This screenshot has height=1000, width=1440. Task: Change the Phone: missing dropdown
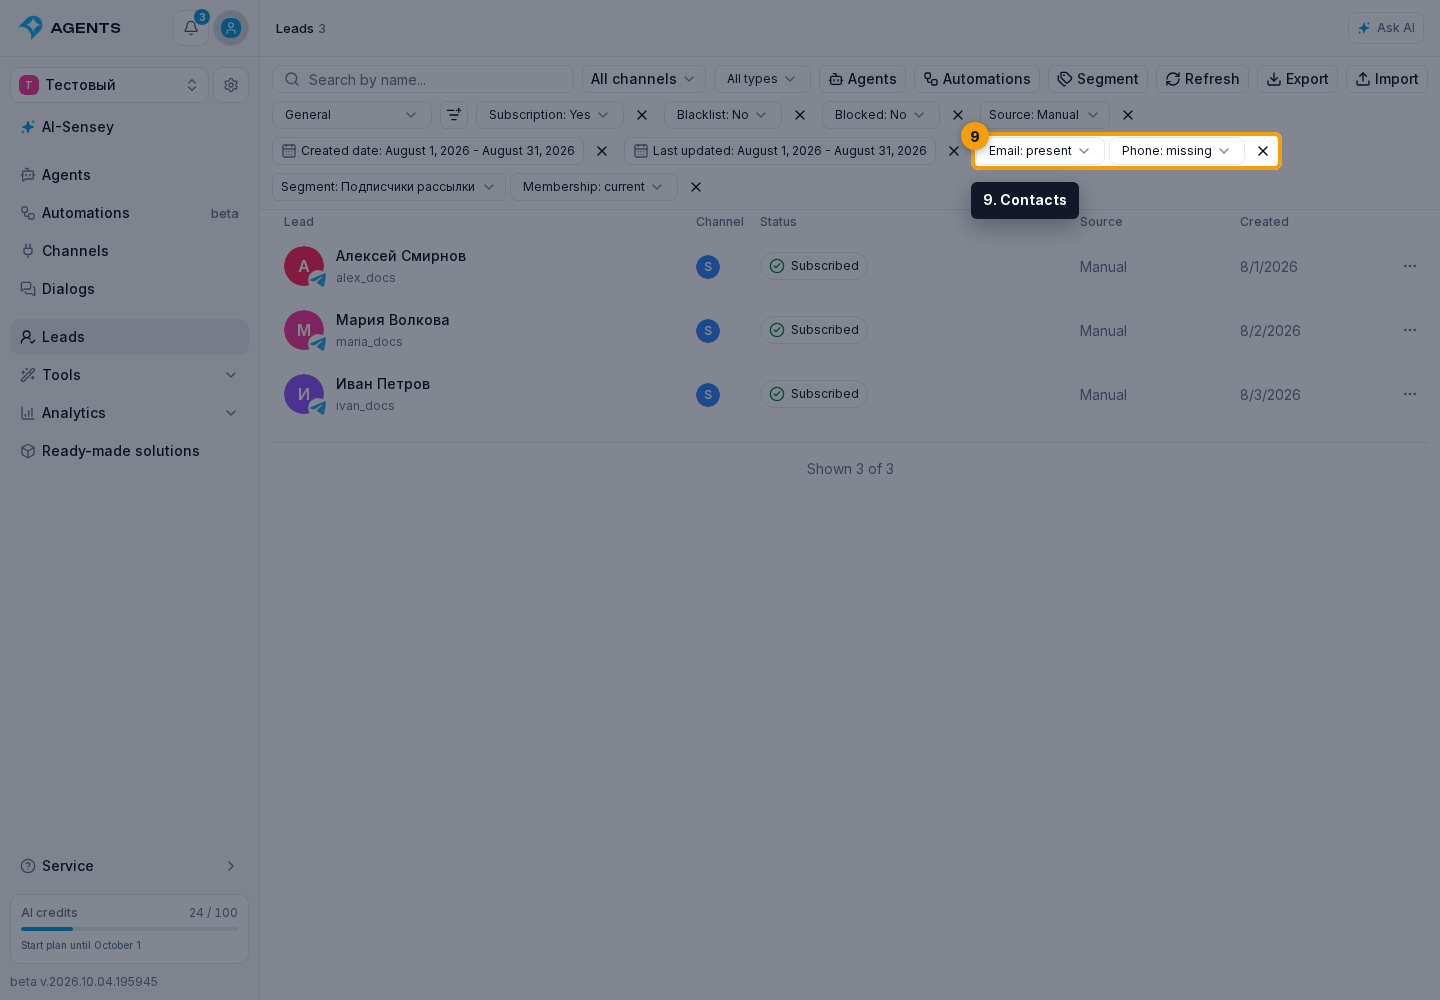(x=1176, y=151)
